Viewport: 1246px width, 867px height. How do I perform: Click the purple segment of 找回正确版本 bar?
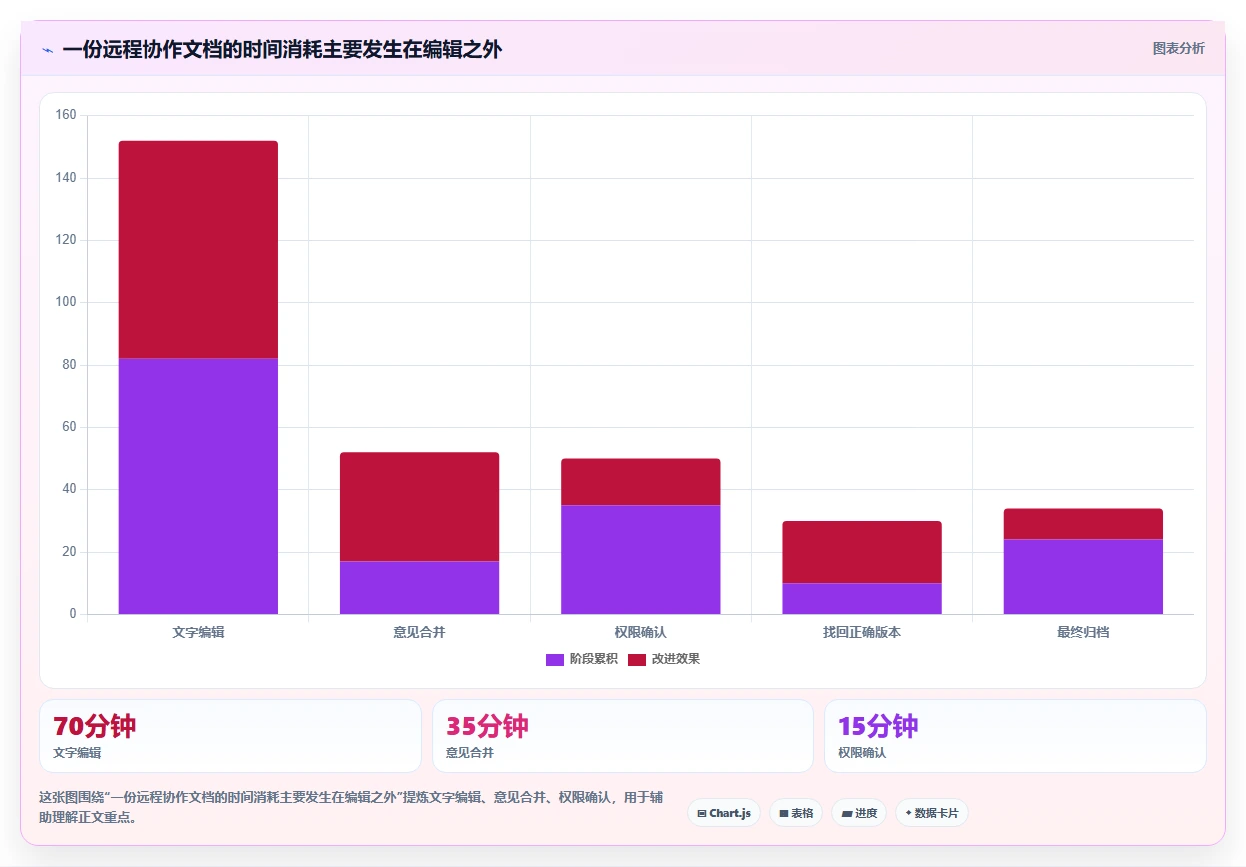click(862, 598)
